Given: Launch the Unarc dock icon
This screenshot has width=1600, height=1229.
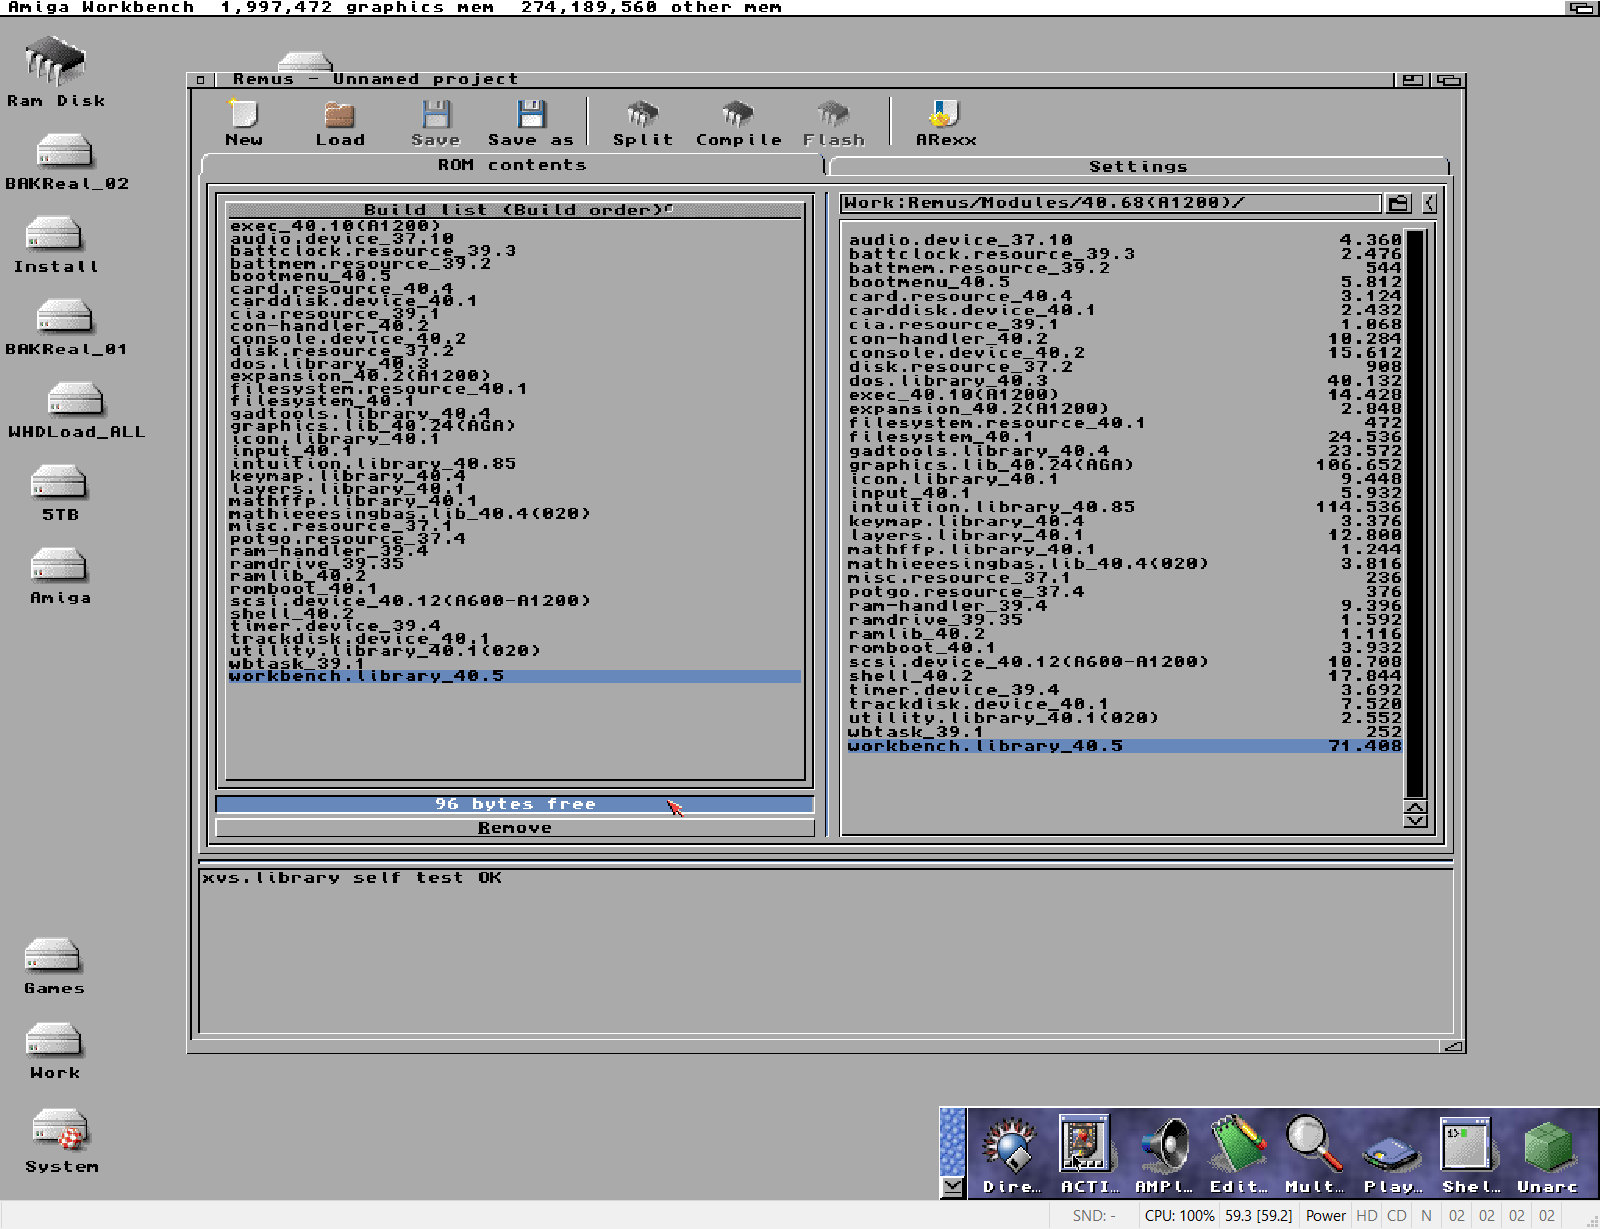Looking at the screenshot, I should [1547, 1155].
